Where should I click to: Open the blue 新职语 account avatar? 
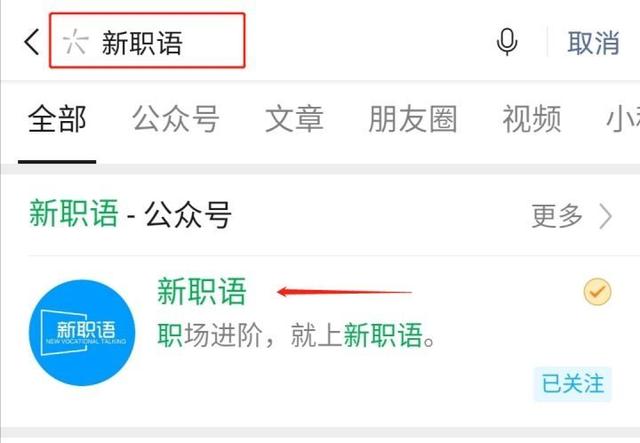click(x=82, y=332)
